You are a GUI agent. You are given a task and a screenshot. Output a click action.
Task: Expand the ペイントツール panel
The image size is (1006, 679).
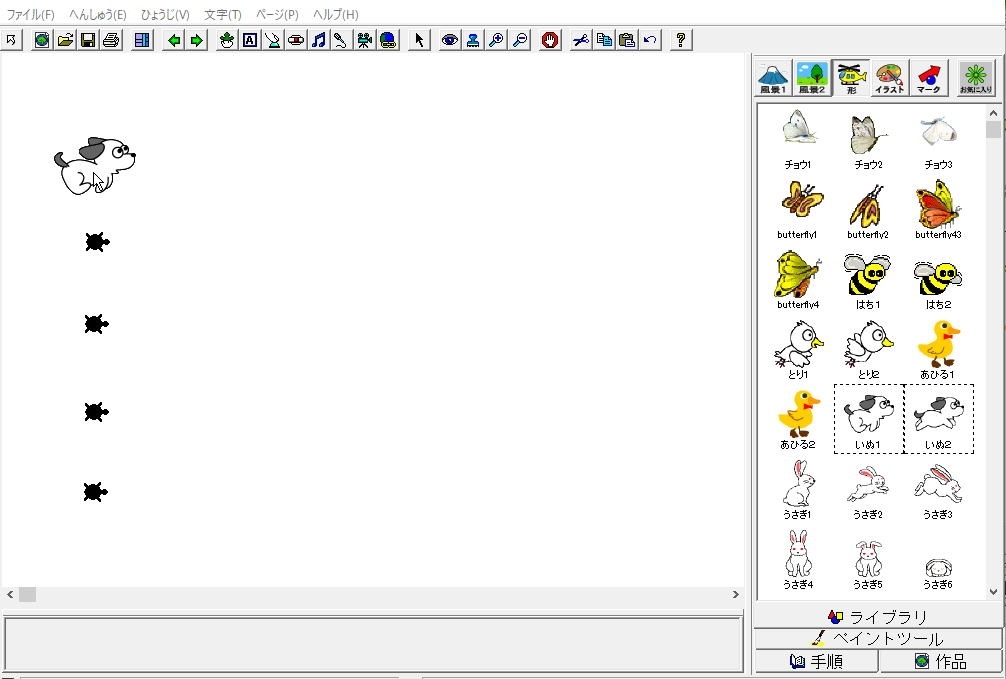(x=877, y=639)
